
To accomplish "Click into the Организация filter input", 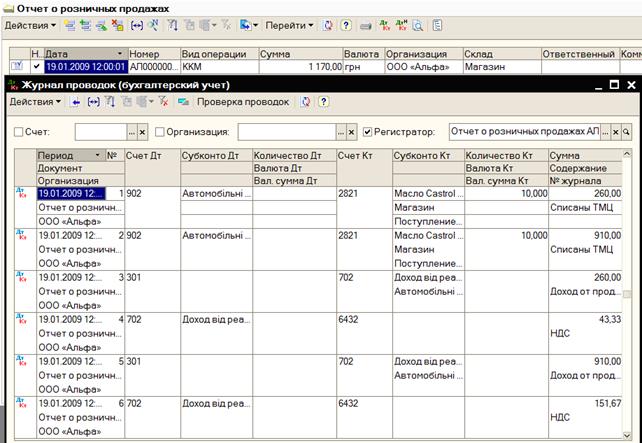I will (x=284, y=131).
